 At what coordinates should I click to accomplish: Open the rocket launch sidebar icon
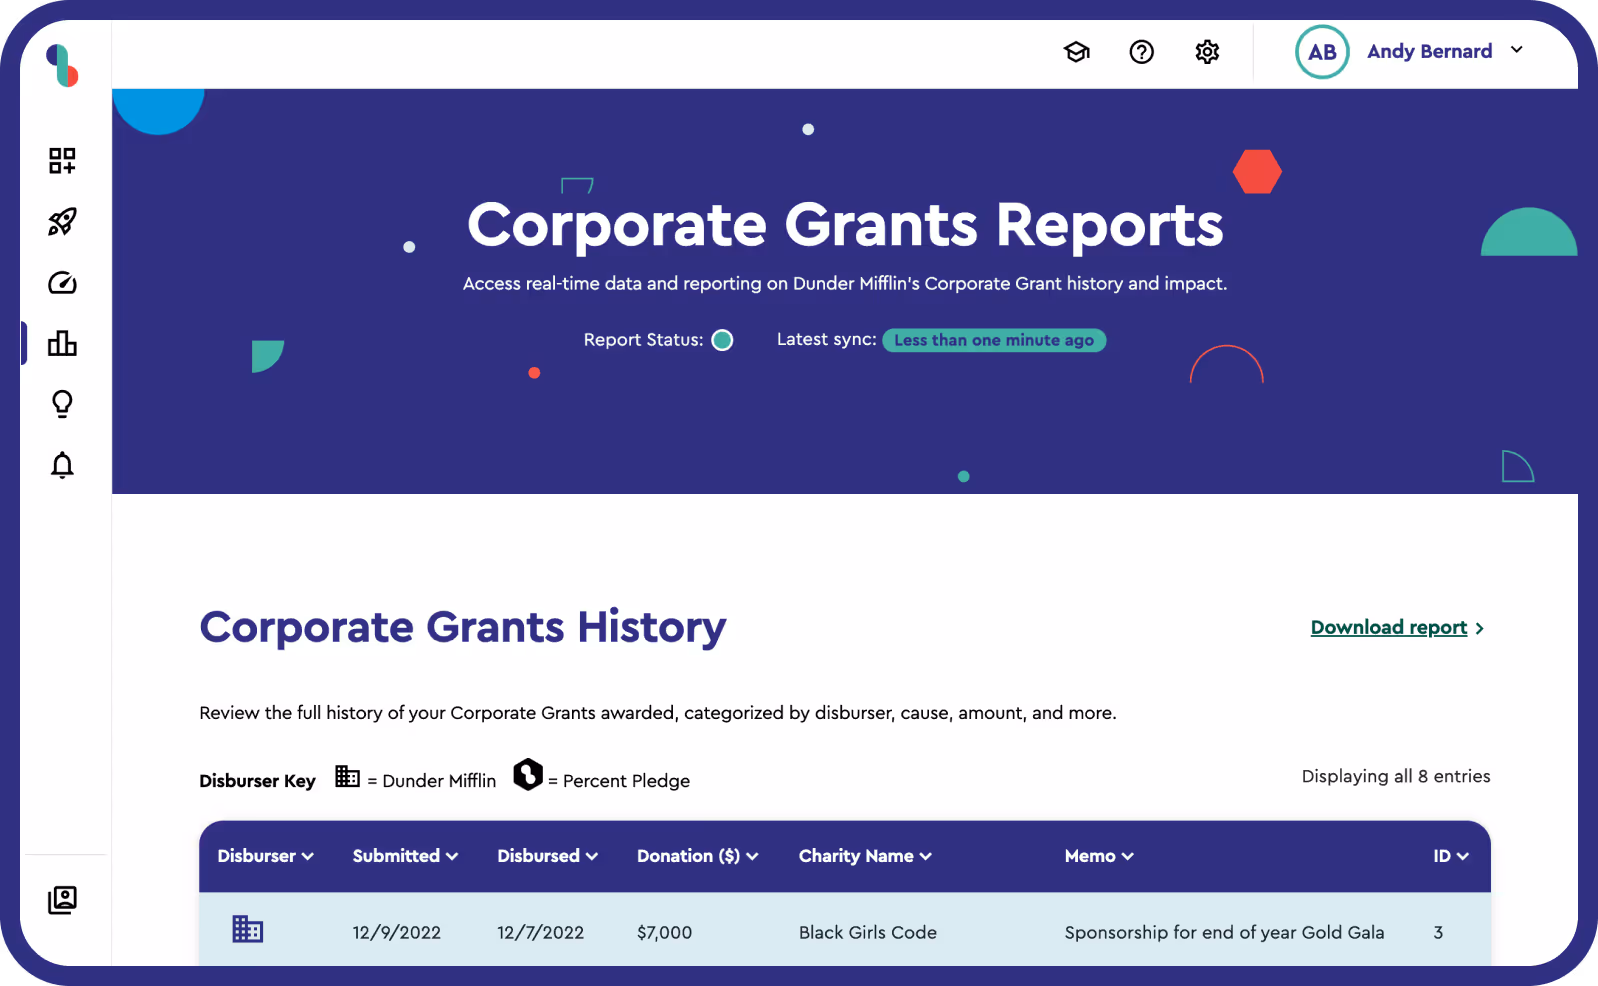tap(62, 222)
